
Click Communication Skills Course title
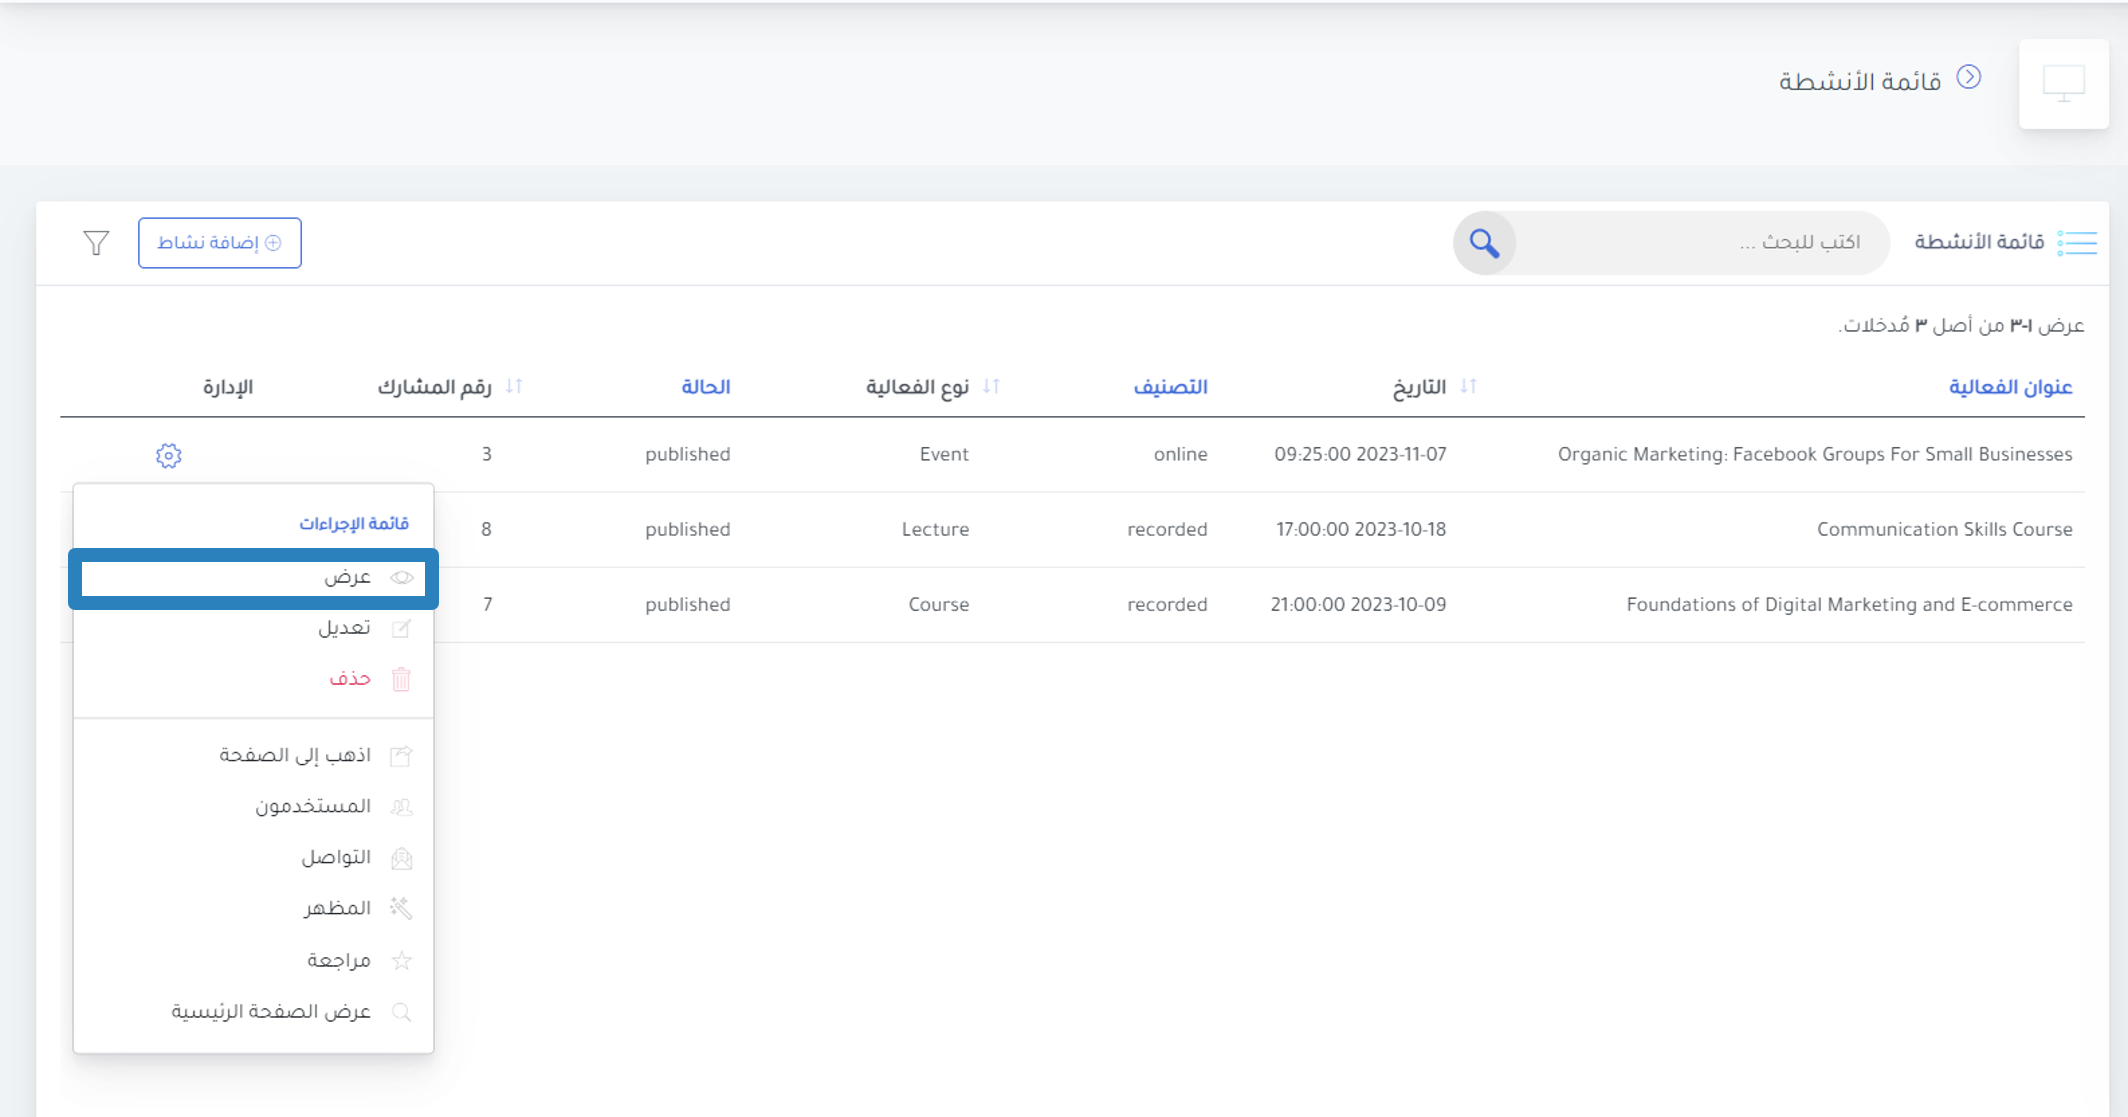[1944, 530]
